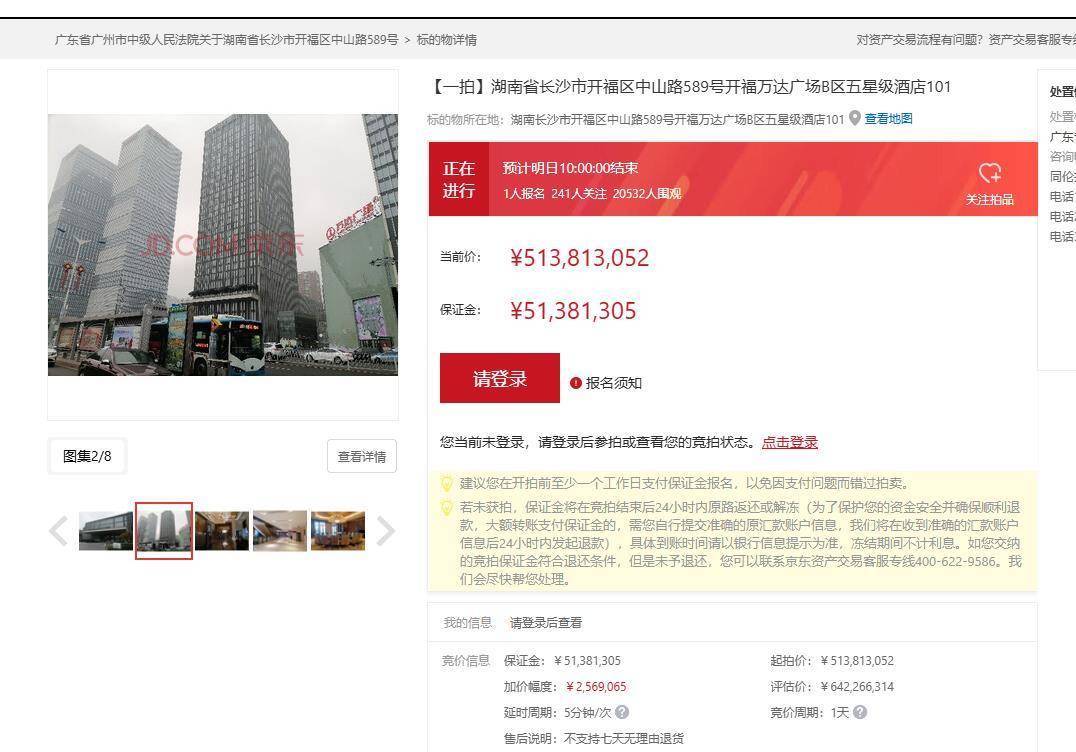1076x752 pixels.
Task: Click the help icon next to 延时周期
Action: tap(622, 712)
